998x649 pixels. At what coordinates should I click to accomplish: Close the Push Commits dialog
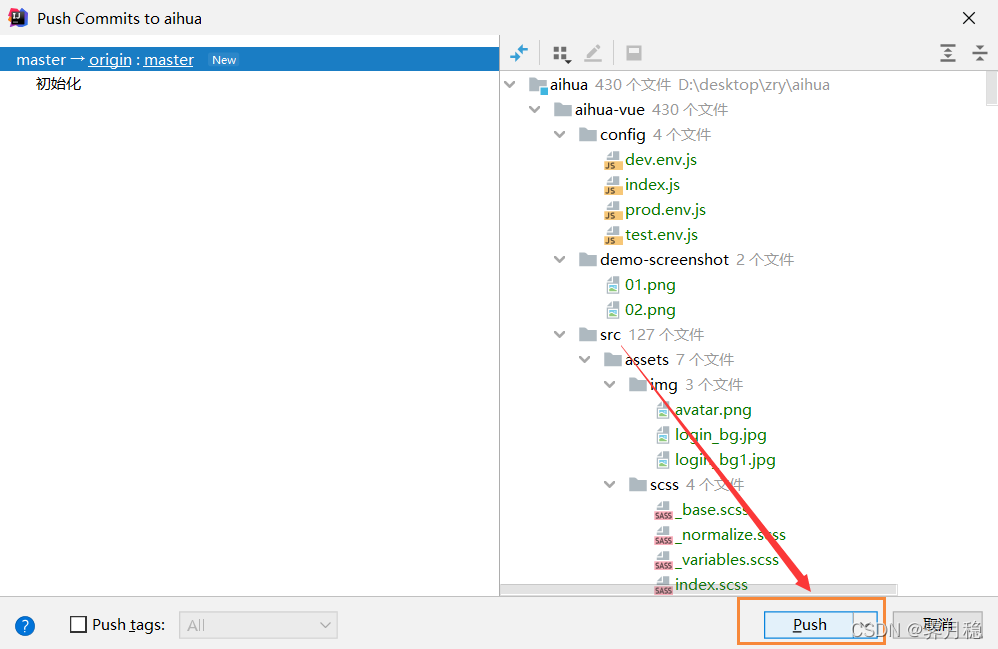coord(969,18)
